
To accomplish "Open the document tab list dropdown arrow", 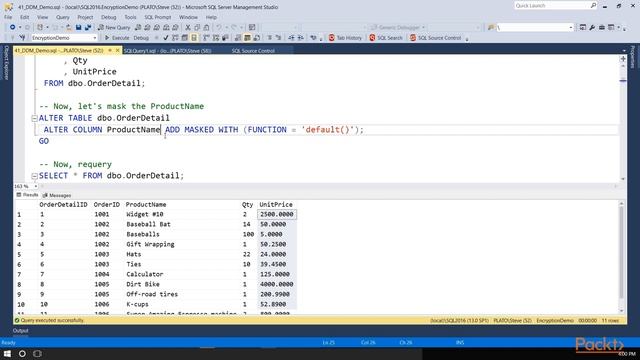I will 624,51.
